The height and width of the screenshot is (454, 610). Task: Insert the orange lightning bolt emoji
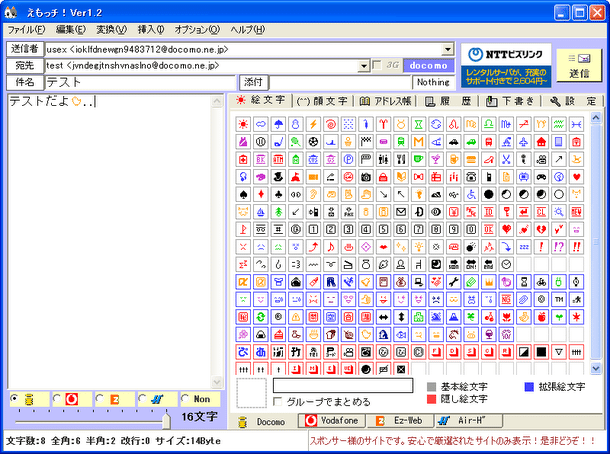pos(313,124)
